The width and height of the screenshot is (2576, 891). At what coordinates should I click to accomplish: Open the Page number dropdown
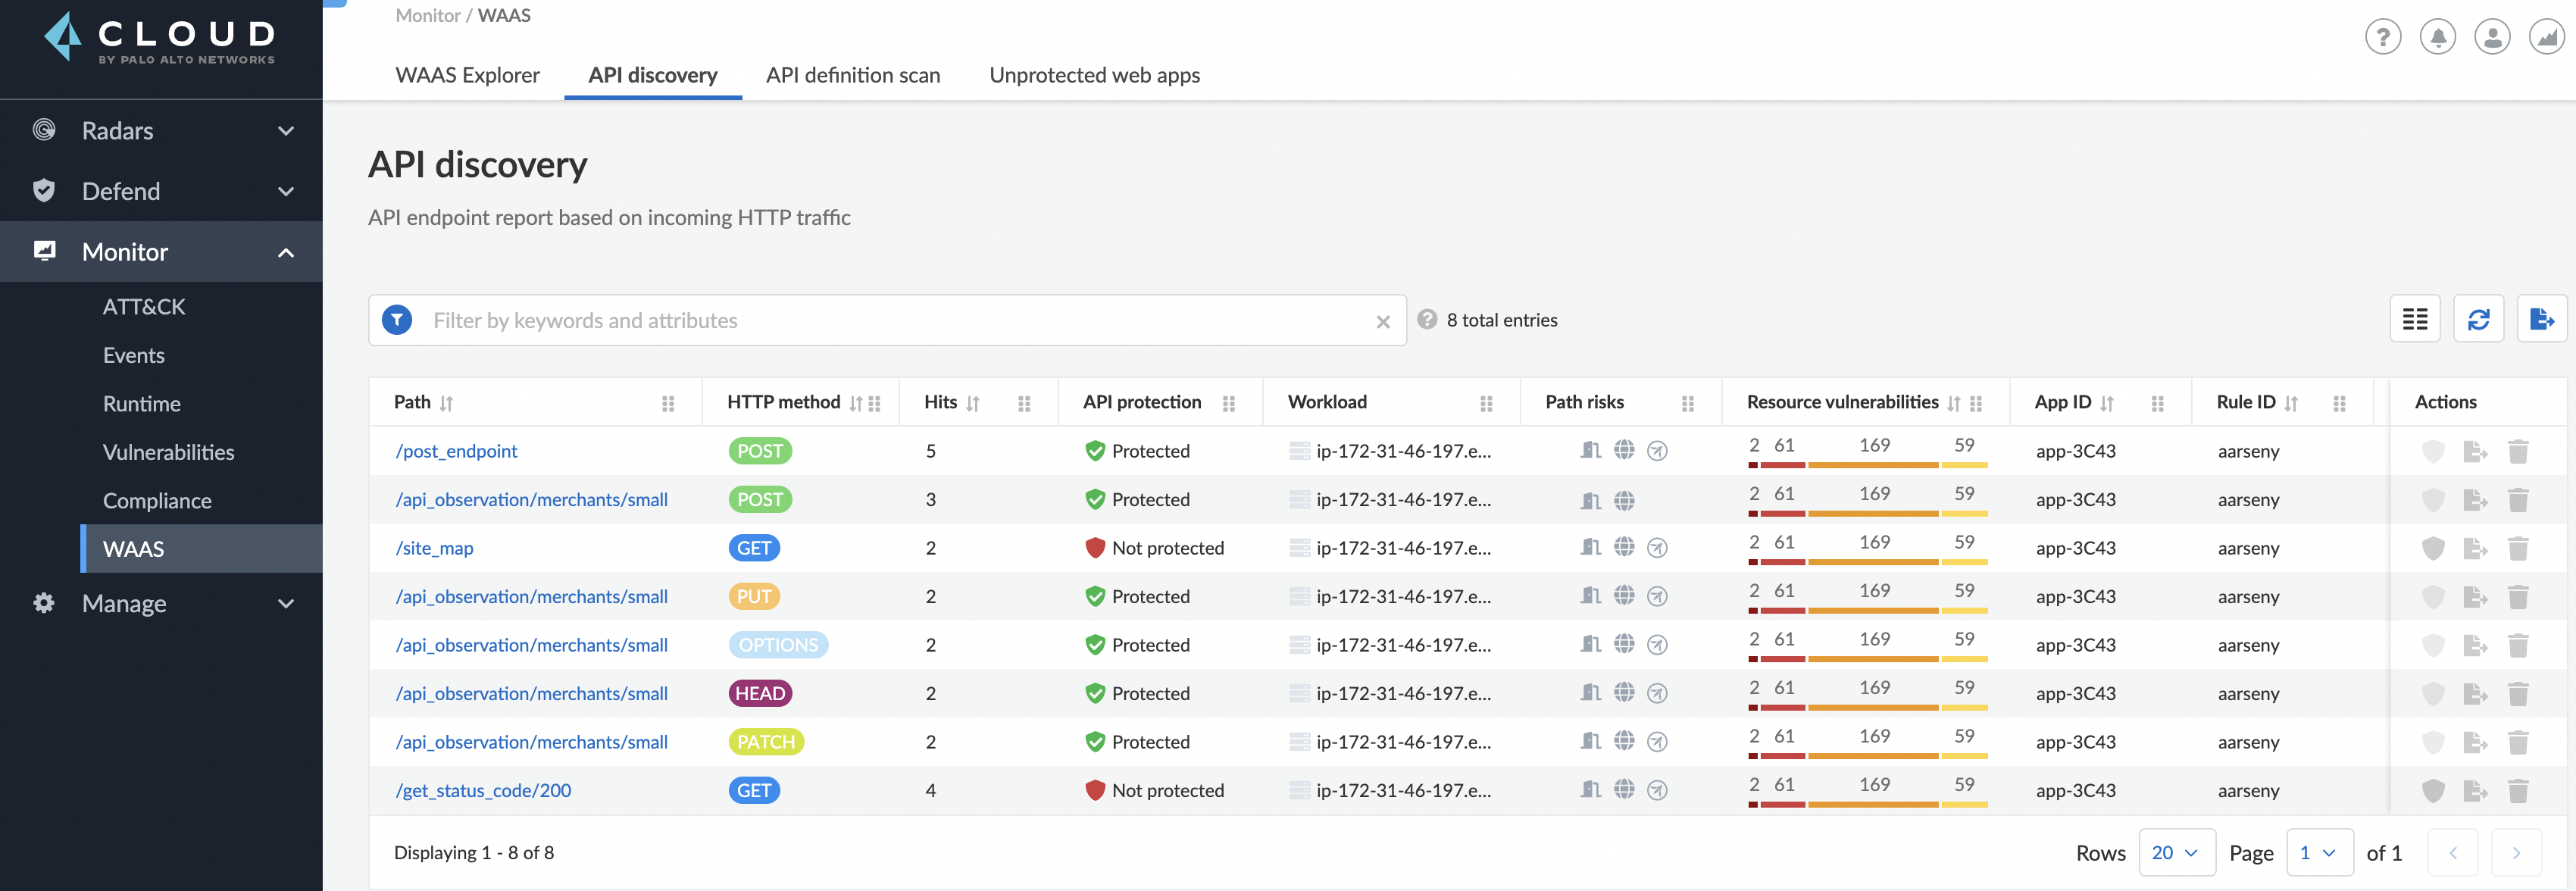(2319, 853)
